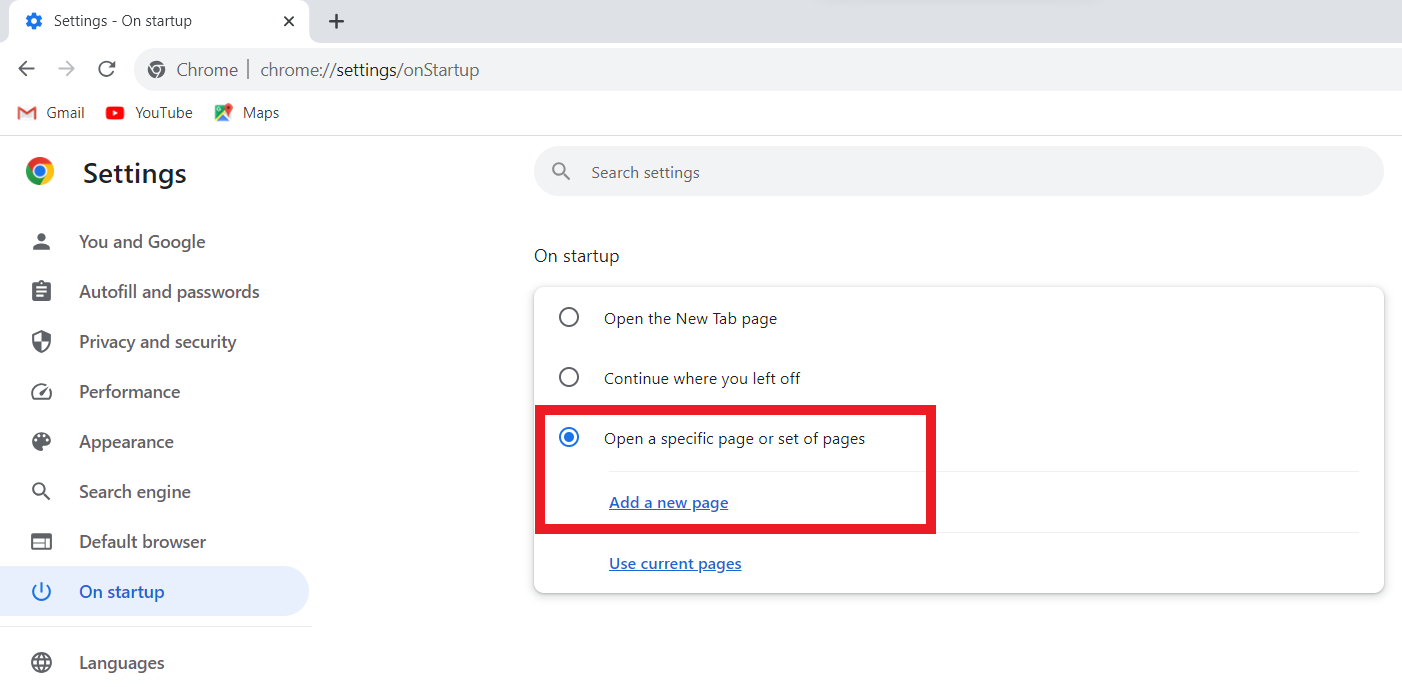Select Open a specific page or set of pages
The height and width of the screenshot is (687, 1402).
point(569,437)
